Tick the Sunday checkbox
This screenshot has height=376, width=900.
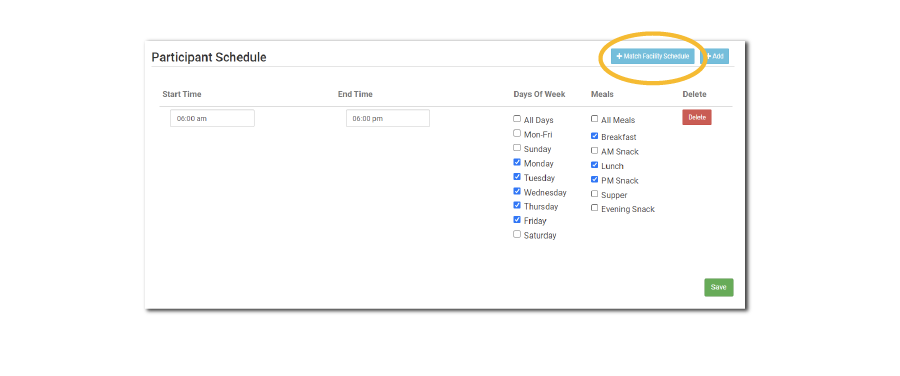pyautogui.click(x=517, y=148)
